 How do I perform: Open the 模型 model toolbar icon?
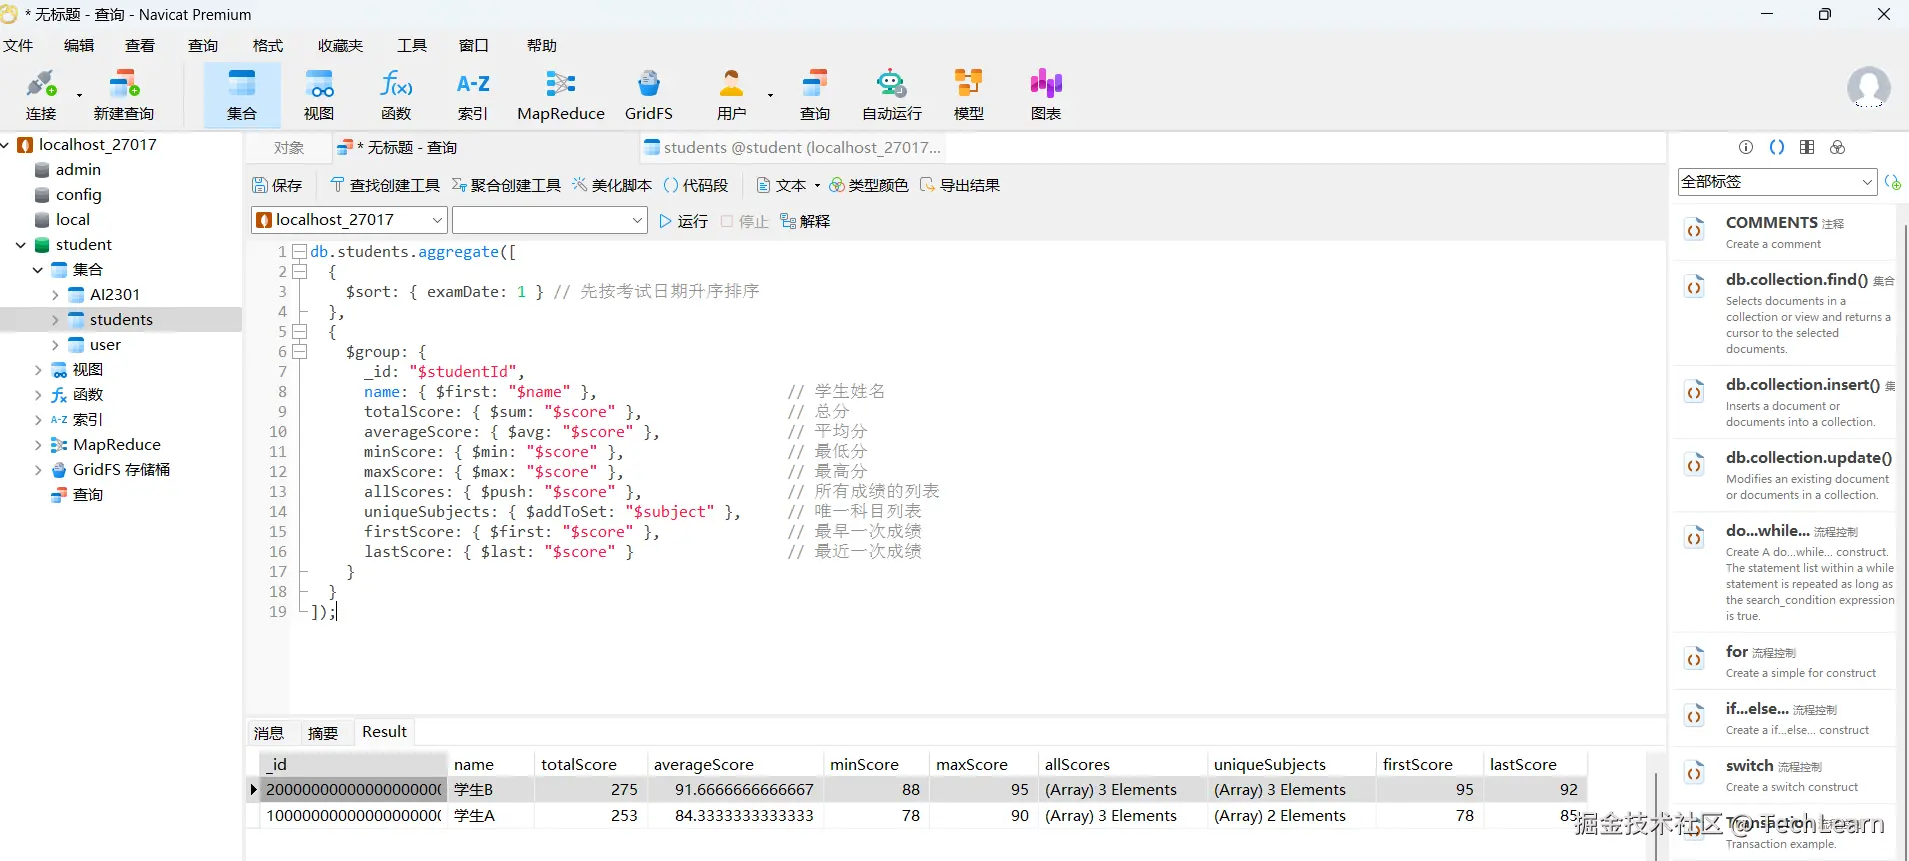click(969, 95)
